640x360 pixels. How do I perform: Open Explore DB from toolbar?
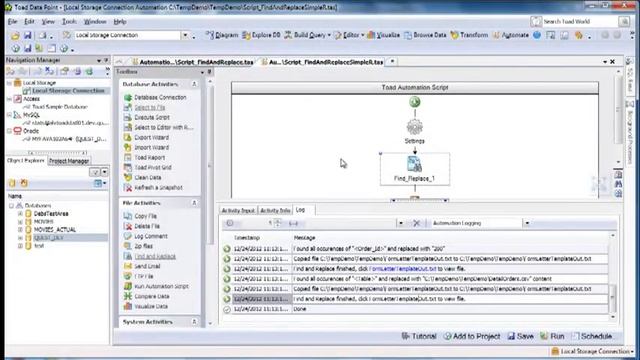(x=261, y=35)
